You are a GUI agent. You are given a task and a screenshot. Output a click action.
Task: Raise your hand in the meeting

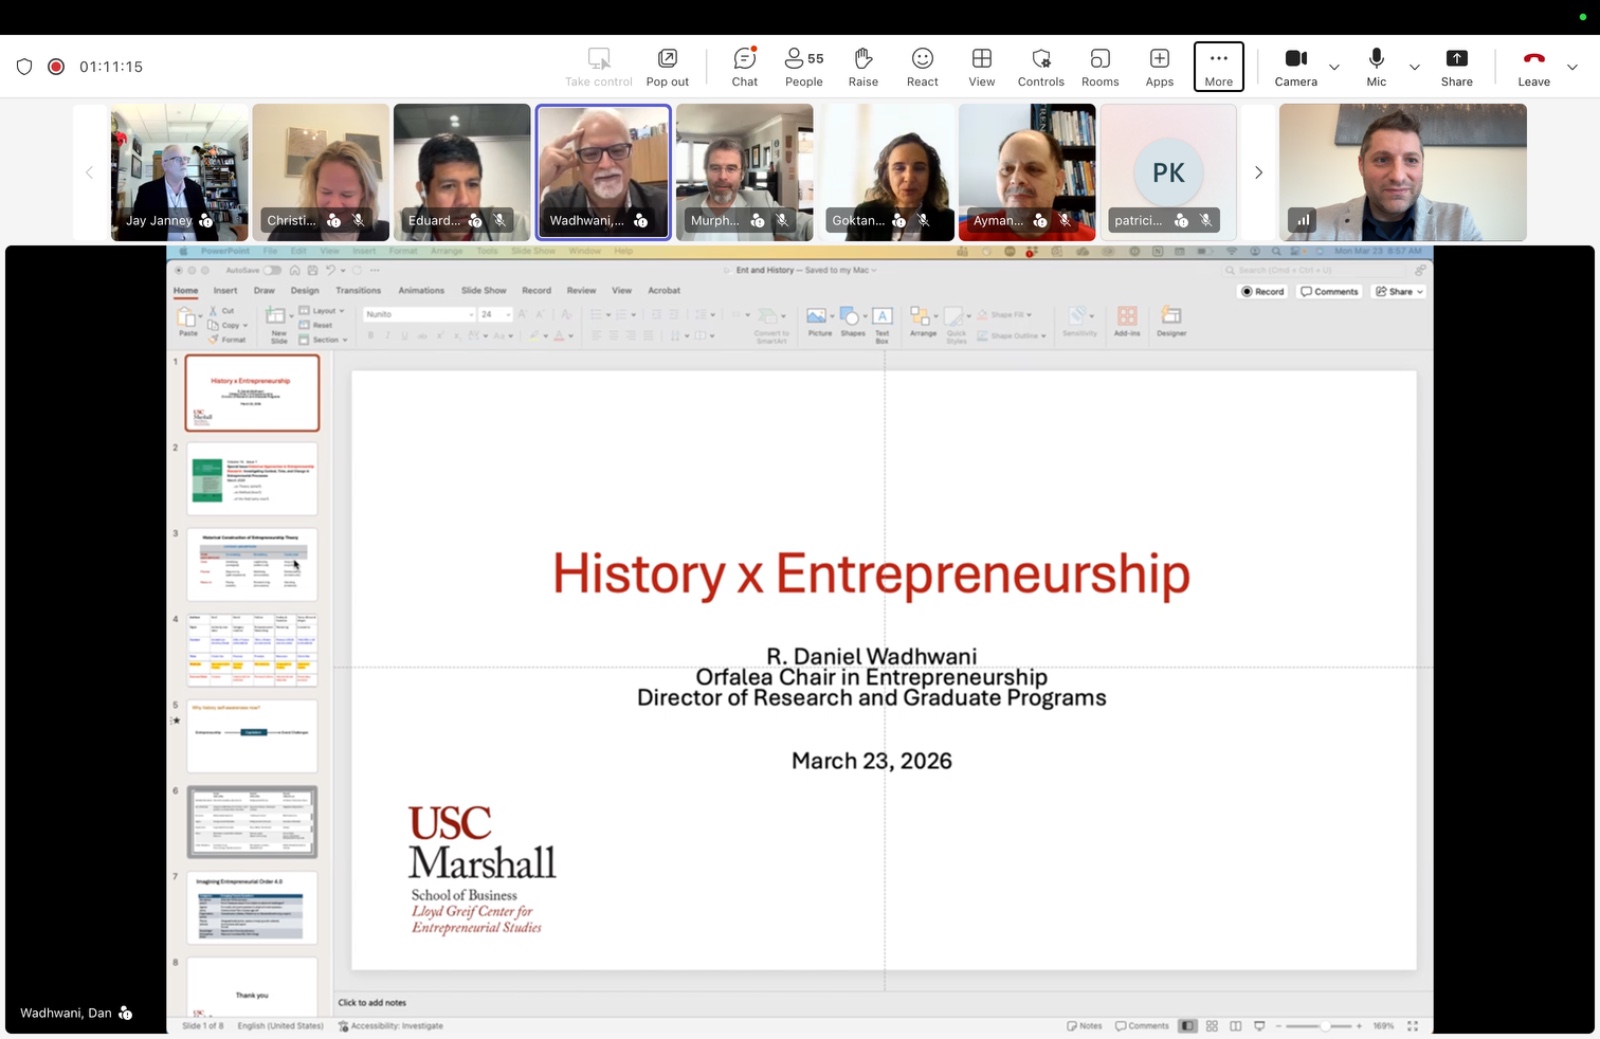tap(862, 67)
